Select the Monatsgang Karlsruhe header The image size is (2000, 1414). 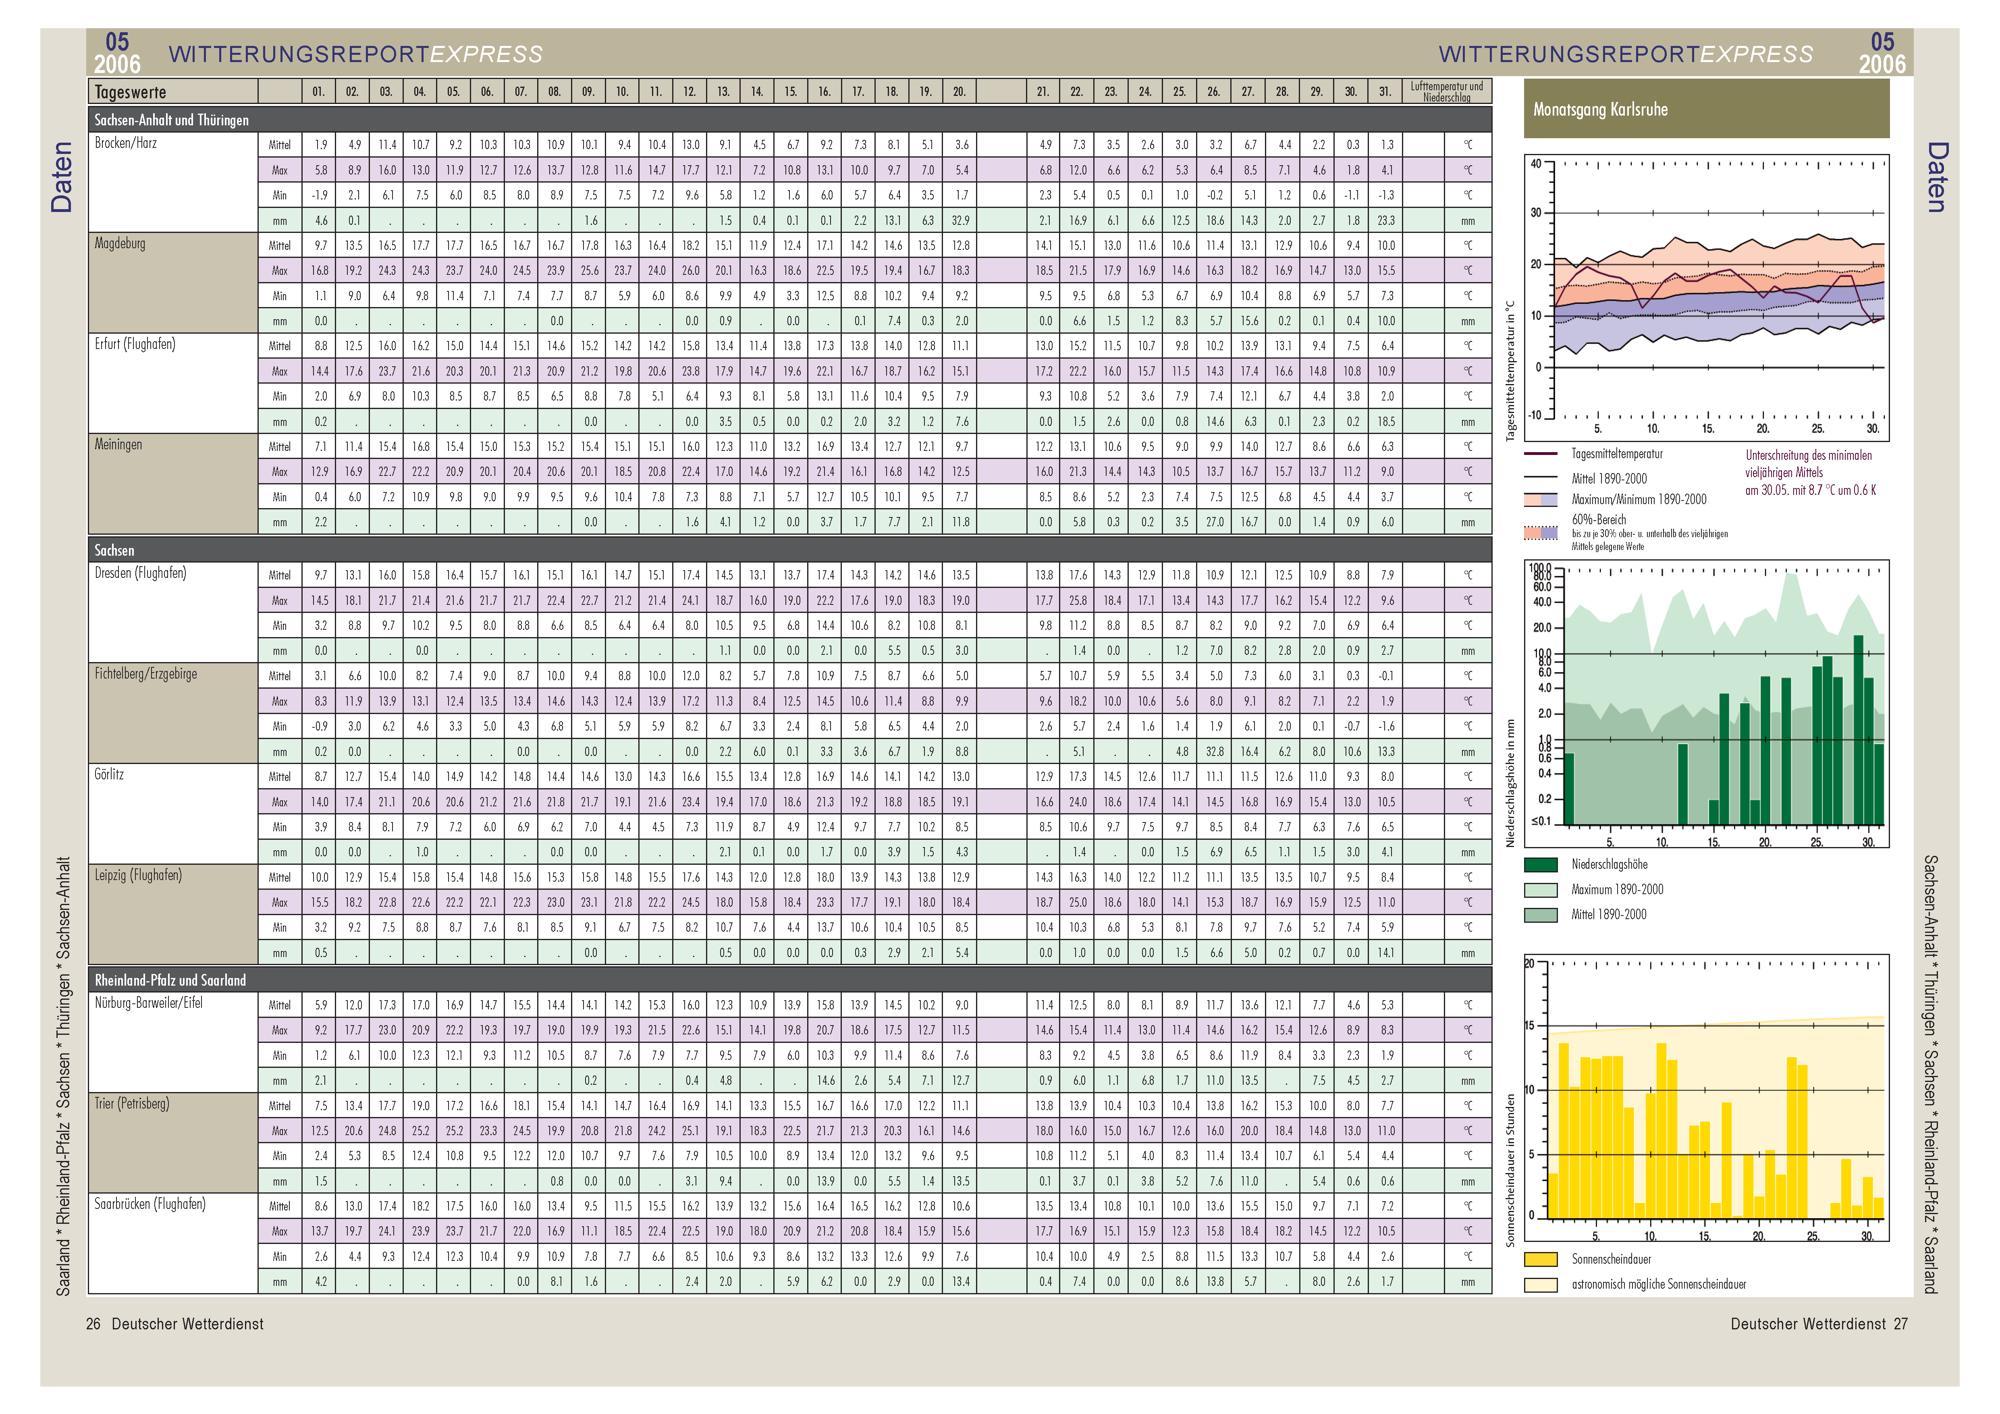[x=1706, y=109]
